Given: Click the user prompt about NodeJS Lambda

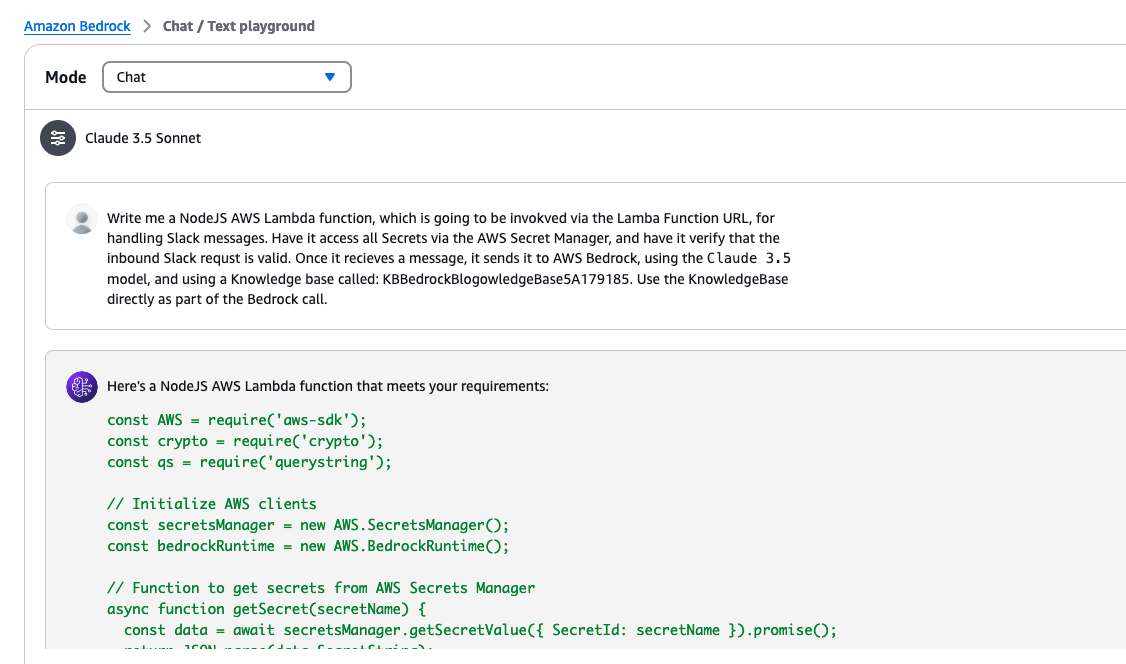Looking at the screenshot, I should (449, 258).
